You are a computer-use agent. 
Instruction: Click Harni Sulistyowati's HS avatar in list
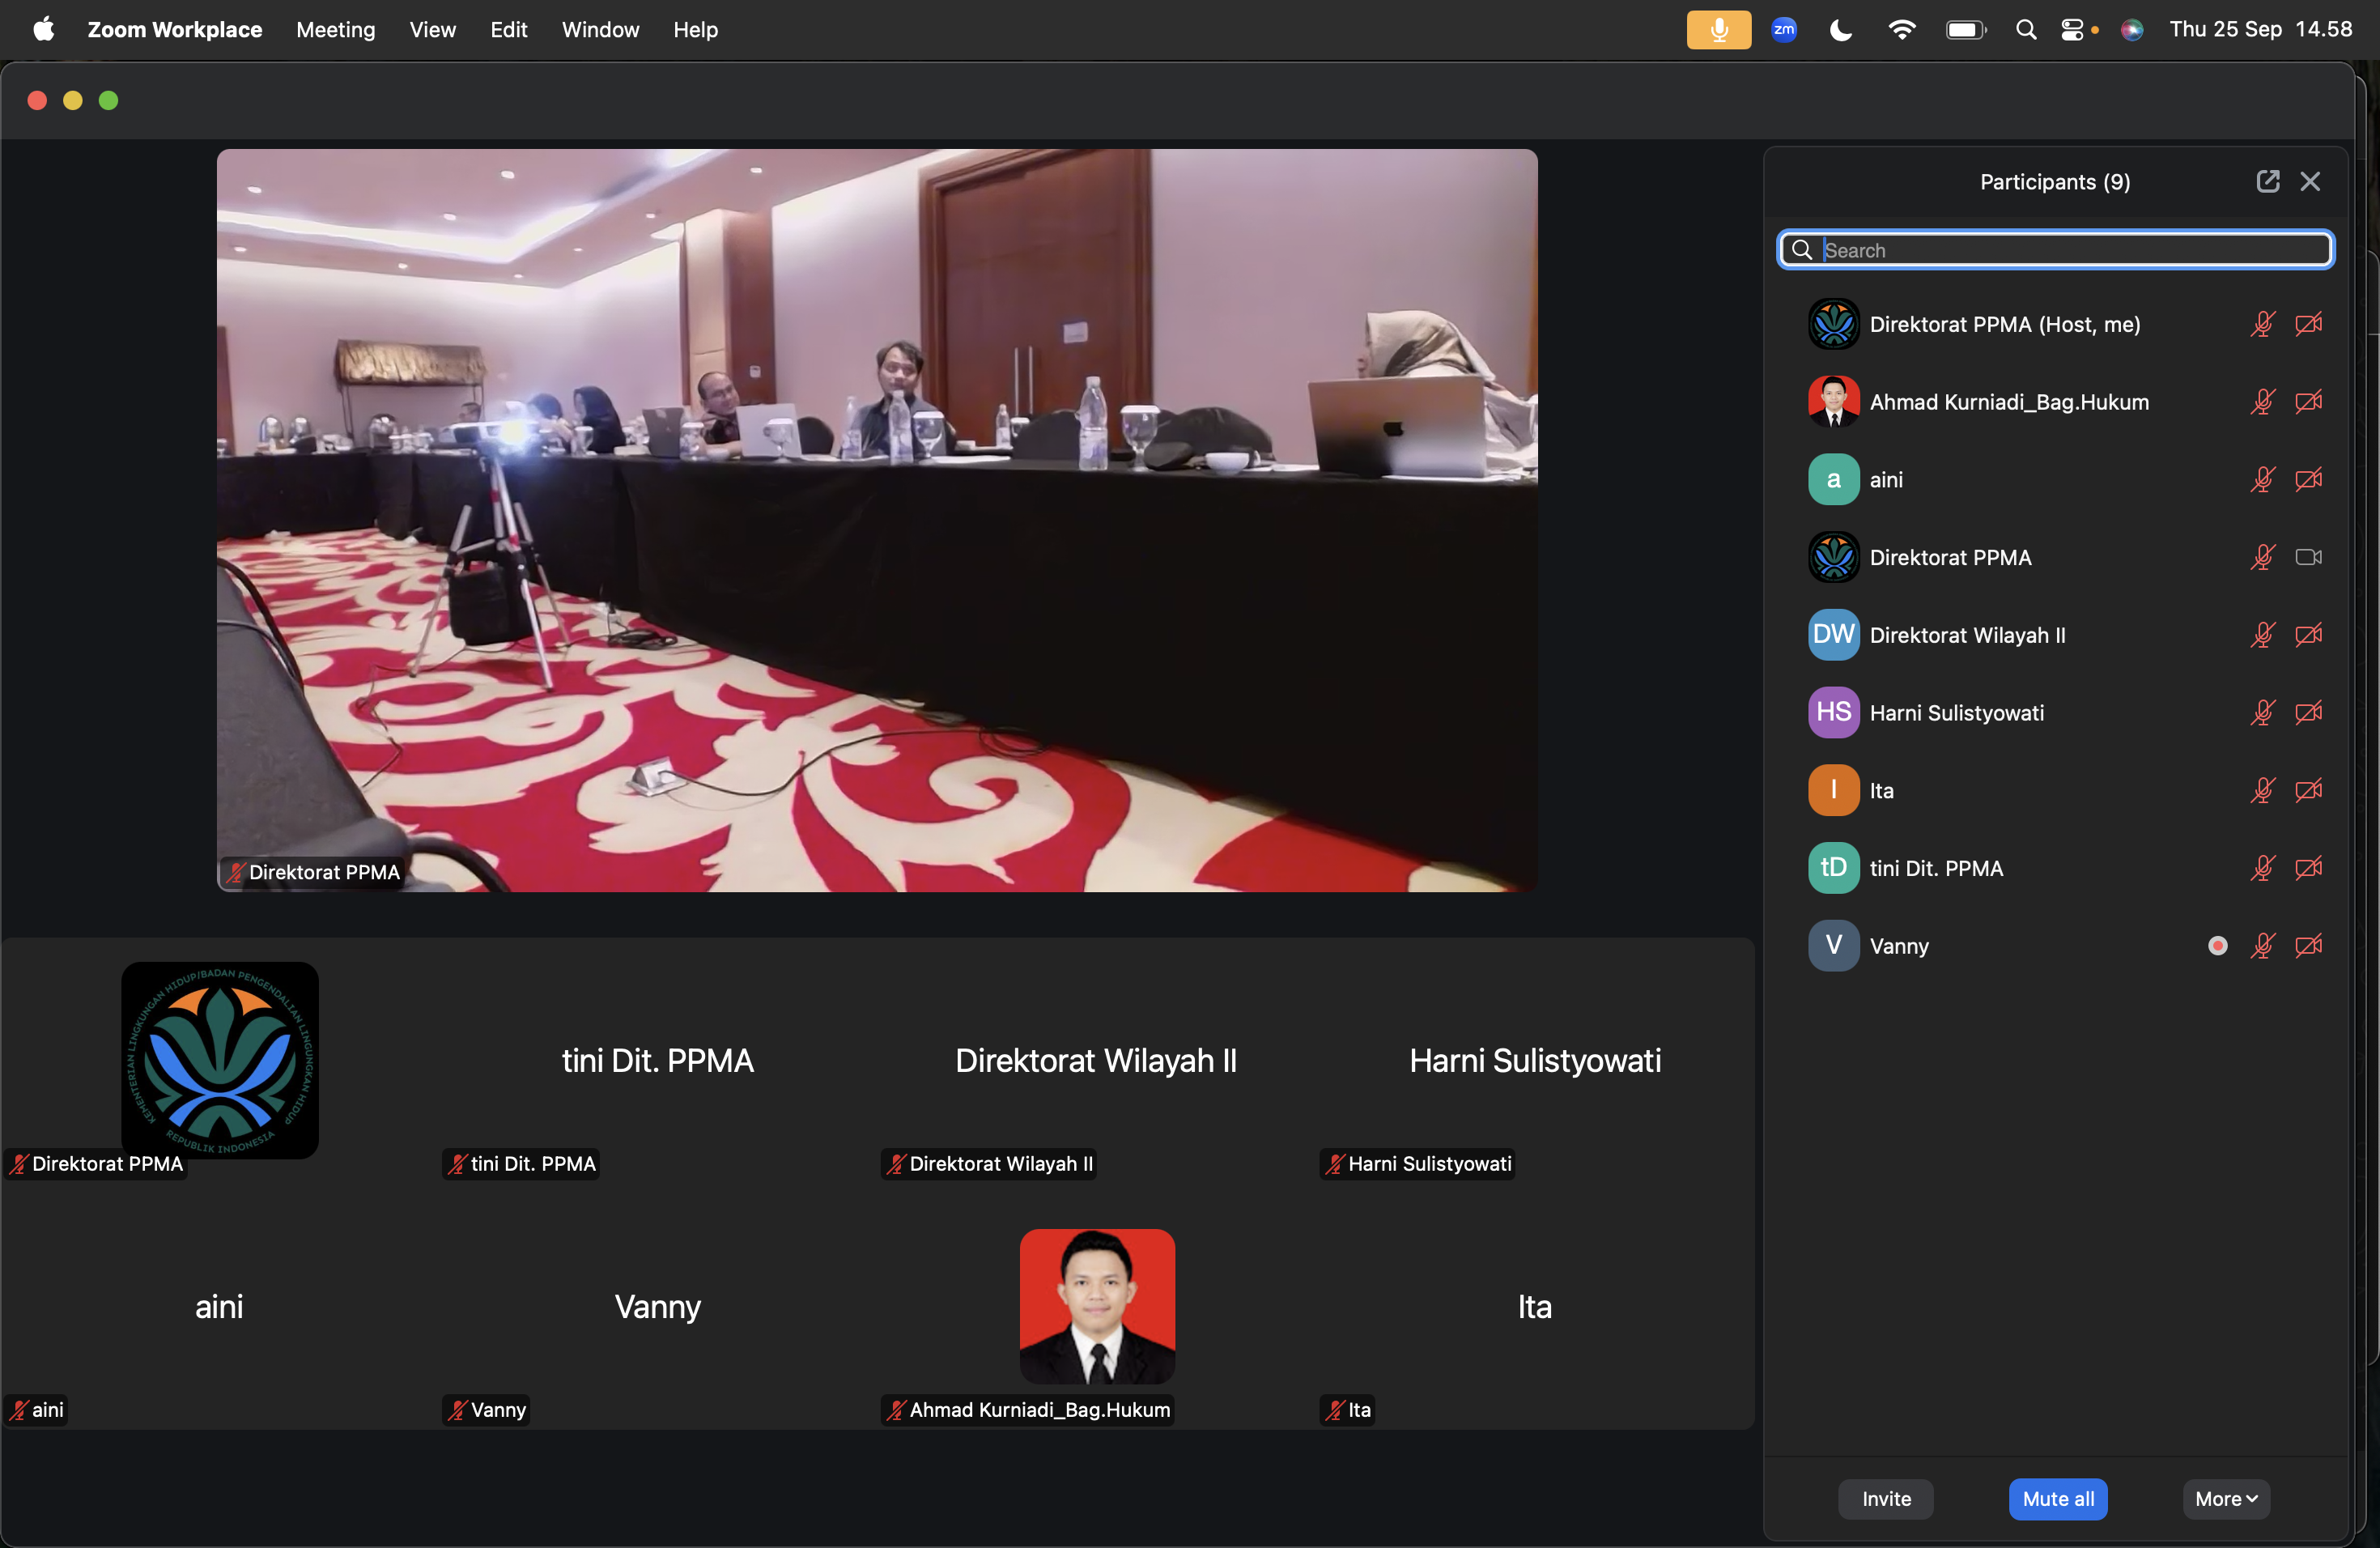(x=1833, y=712)
